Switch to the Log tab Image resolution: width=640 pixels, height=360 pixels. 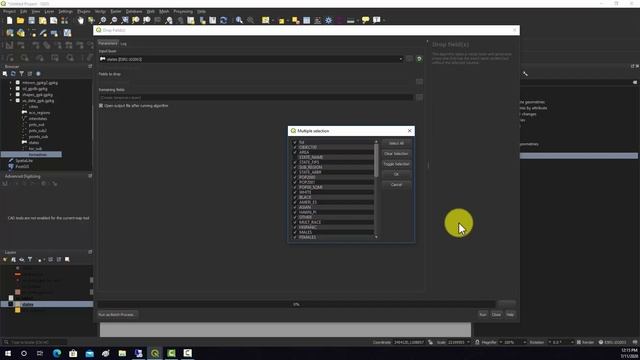tap(123, 44)
